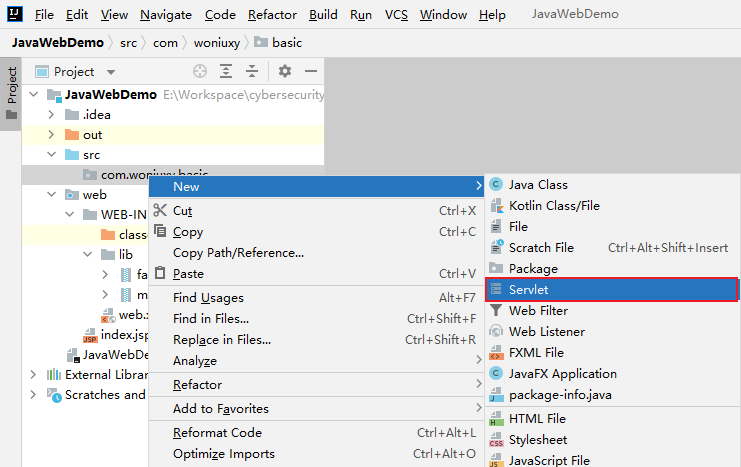Screen dimensions: 741x467
Task: Click the Stylesheet CSS icon
Action: tap(496, 440)
